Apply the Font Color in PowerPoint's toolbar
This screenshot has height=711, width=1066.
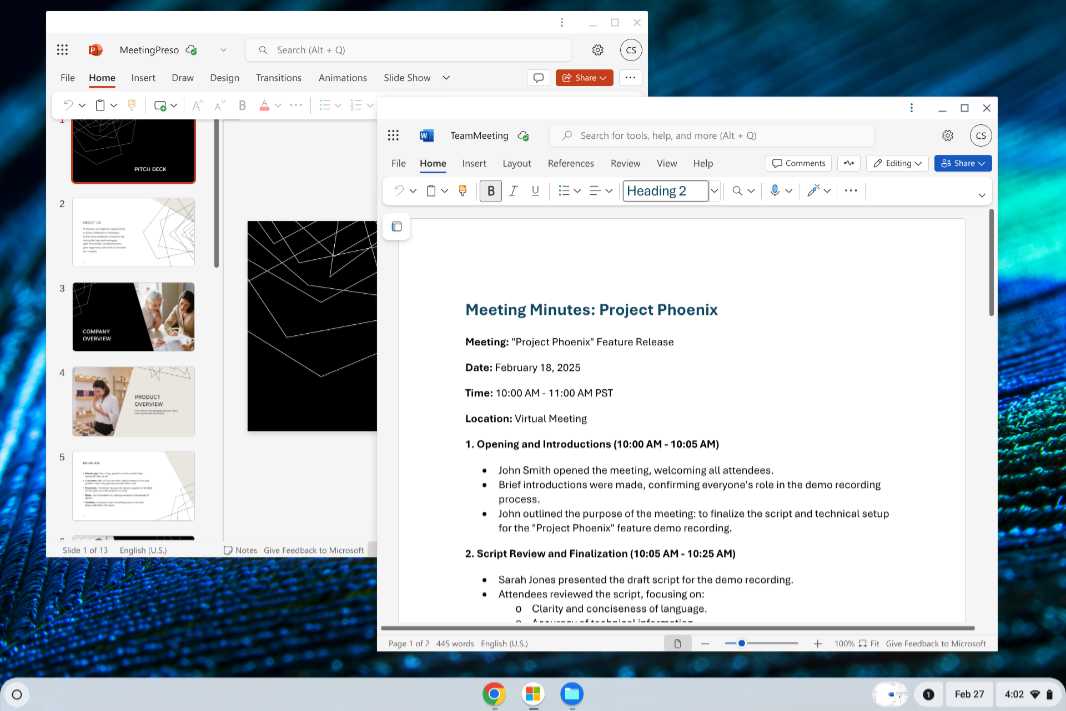tap(264, 104)
